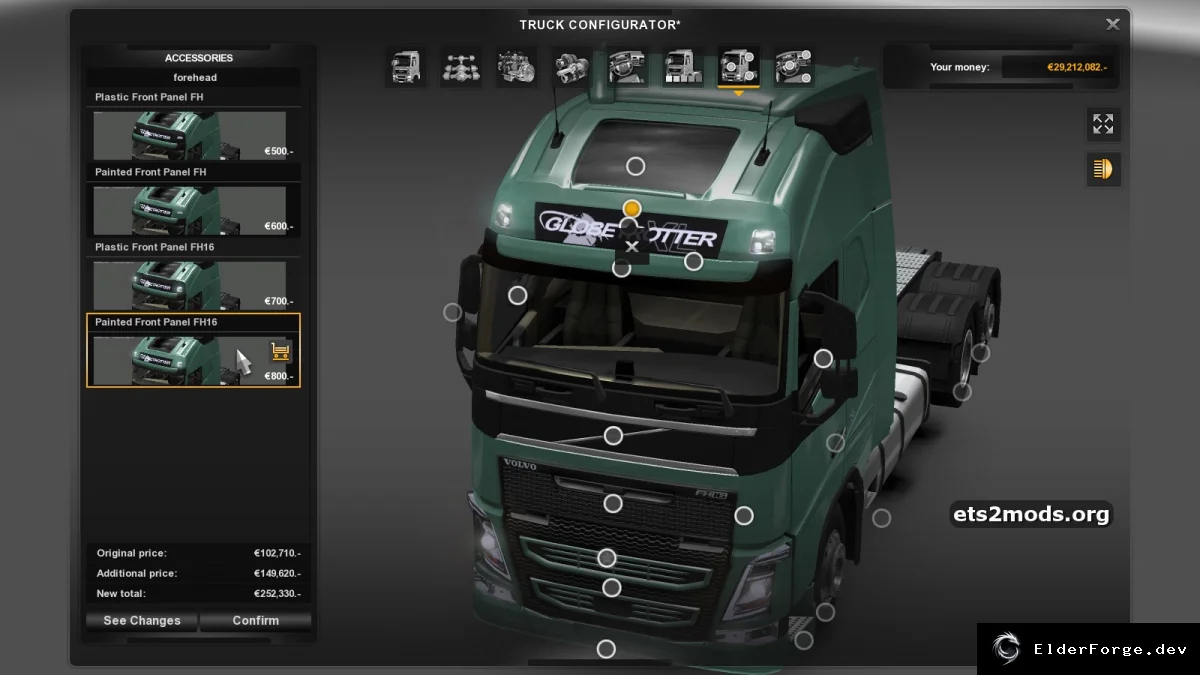Open the chassis category

[461, 67]
